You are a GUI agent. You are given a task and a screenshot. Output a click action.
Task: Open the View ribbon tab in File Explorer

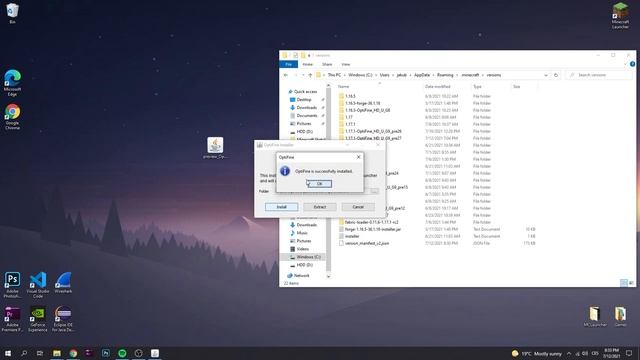click(346, 64)
